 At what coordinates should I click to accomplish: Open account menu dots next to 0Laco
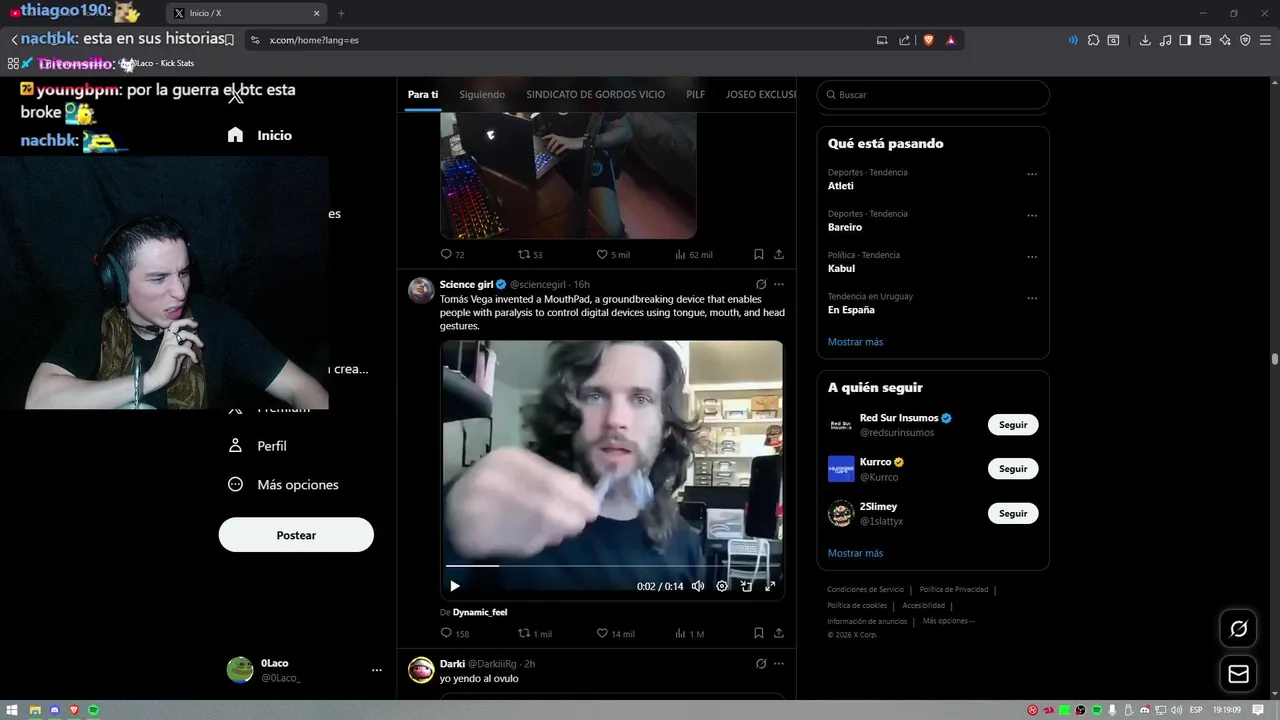click(x=376, y=670)
